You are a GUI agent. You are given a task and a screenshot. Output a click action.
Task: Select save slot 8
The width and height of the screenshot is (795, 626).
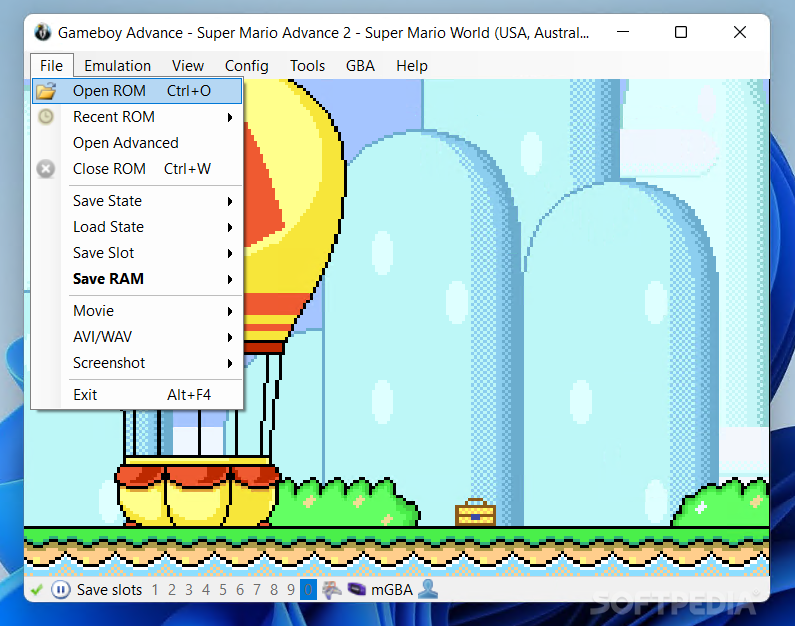[x=274, y=590]
